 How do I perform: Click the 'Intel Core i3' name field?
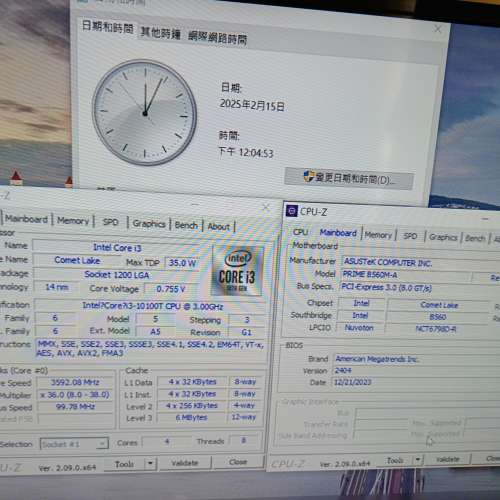[x=117, y=248]
